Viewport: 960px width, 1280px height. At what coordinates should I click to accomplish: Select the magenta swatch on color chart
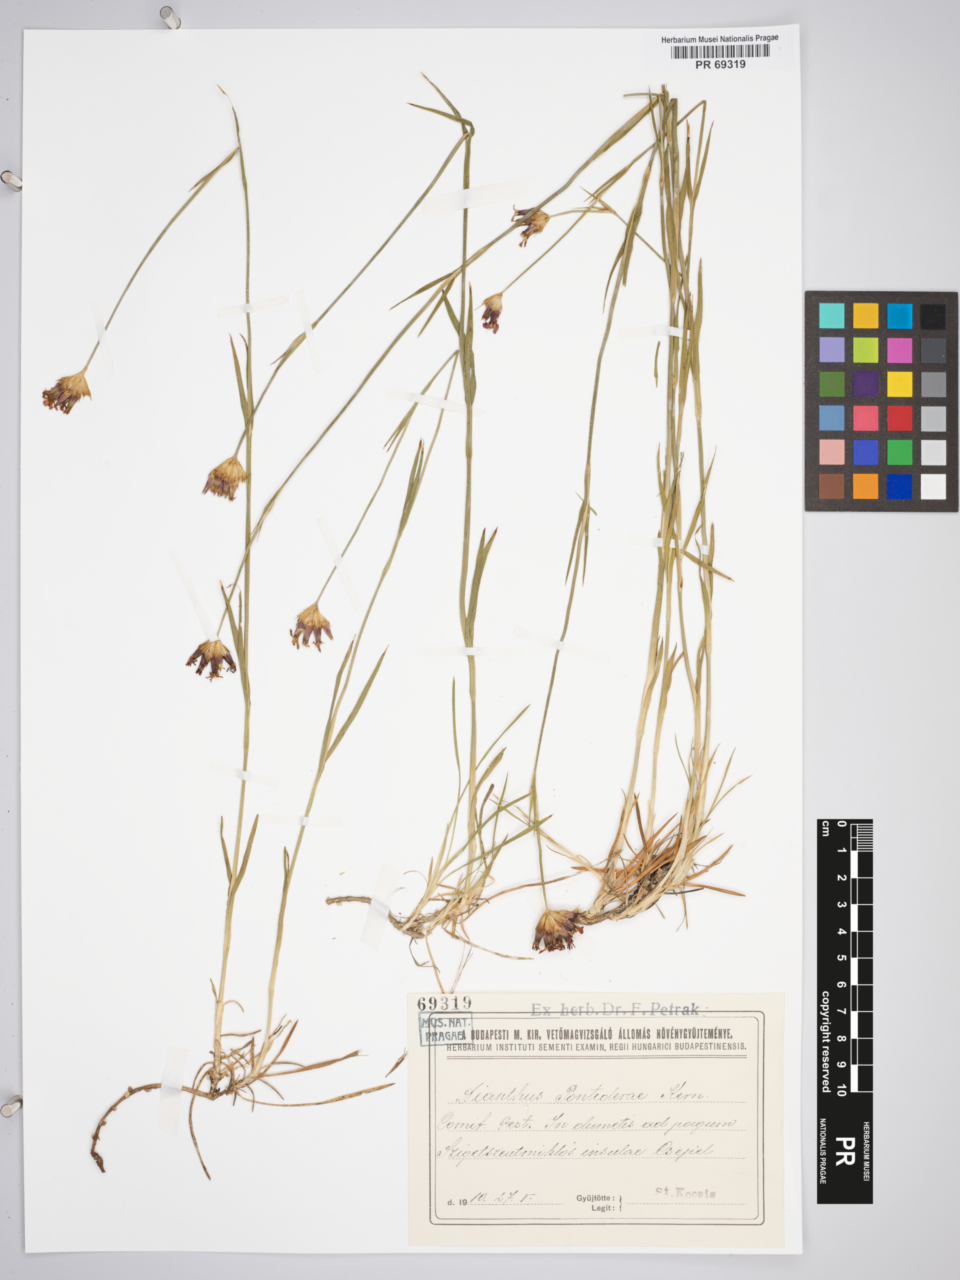pyautogui.click(x=898, y=350)
